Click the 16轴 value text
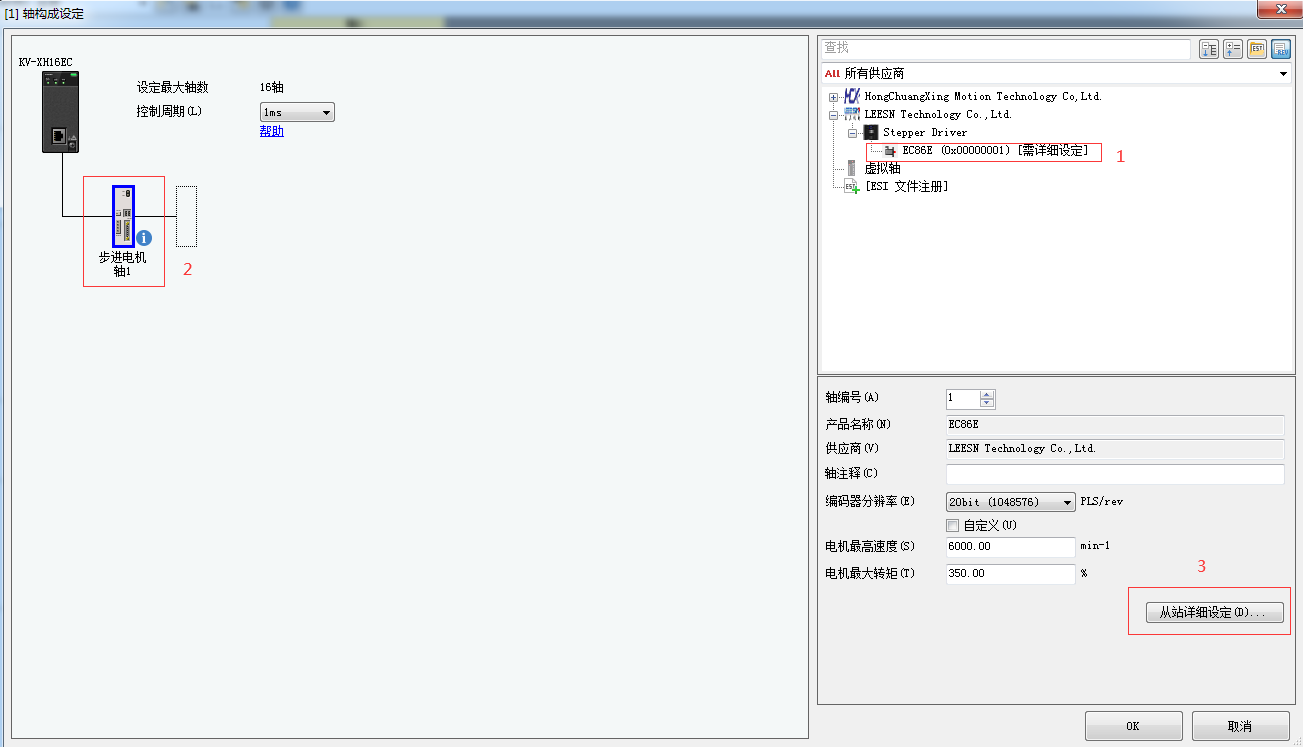This screenshot has width=1303, height=747. [272, 88]
